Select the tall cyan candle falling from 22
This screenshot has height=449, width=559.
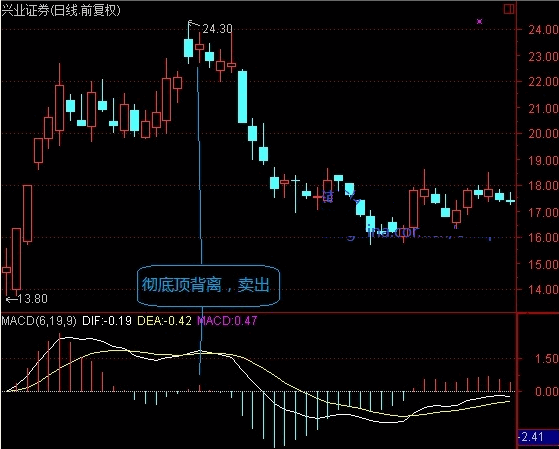coord(242,97)
